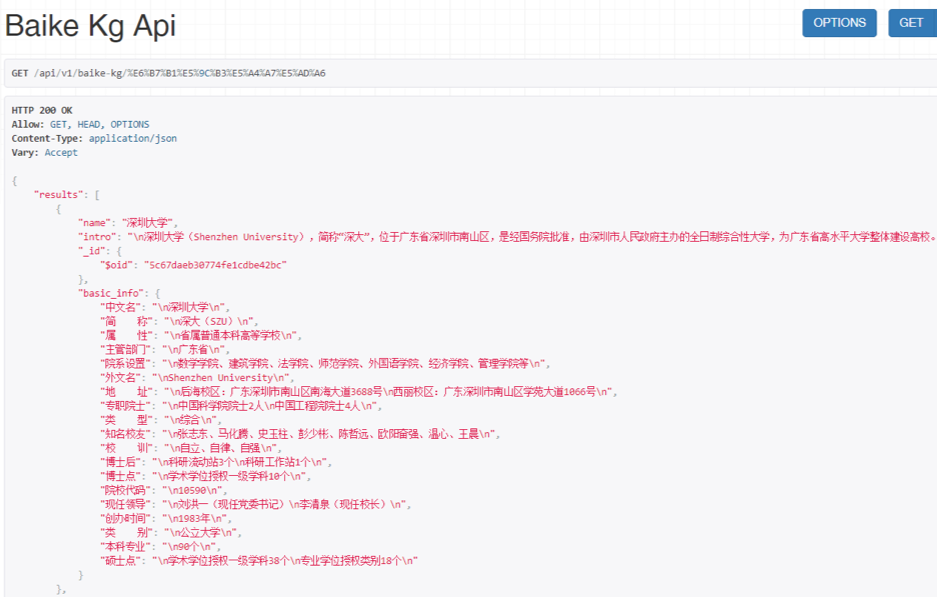Click the 博士后 row

[216, 462]
